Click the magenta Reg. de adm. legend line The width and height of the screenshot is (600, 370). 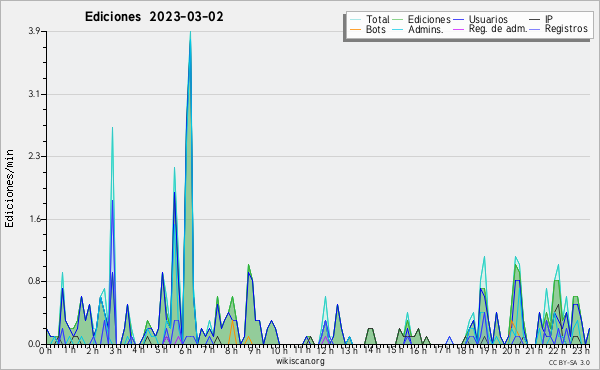(x=458, y=29)
